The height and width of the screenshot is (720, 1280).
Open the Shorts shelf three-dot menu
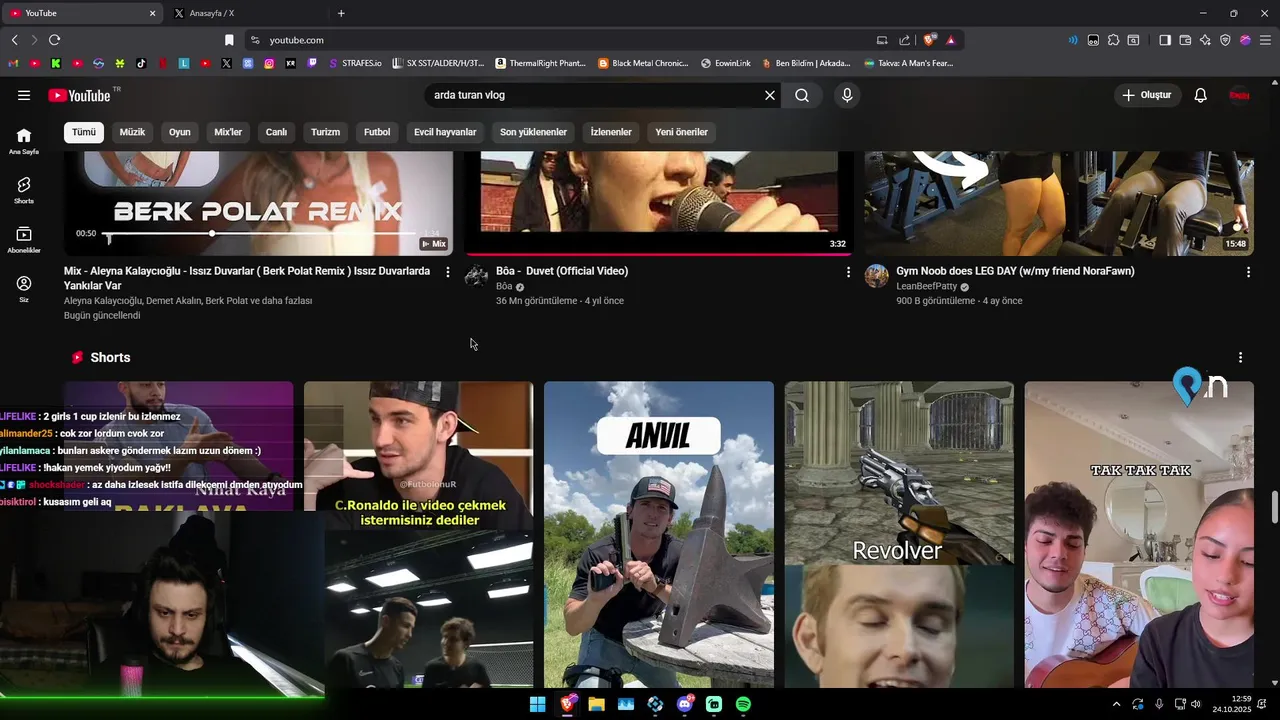[1240, 357]
